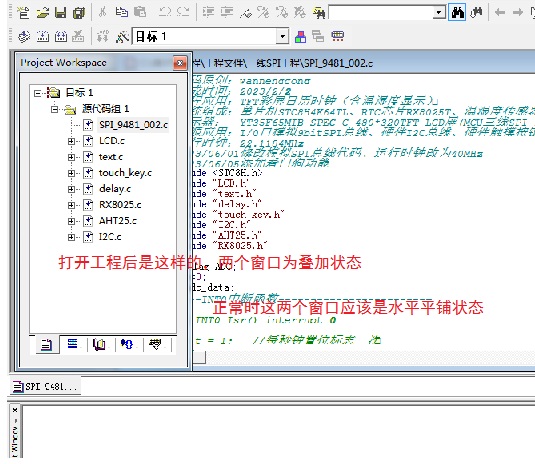Open the Options for Target icon
The image size is (535, 464).
tap(122, 37)
